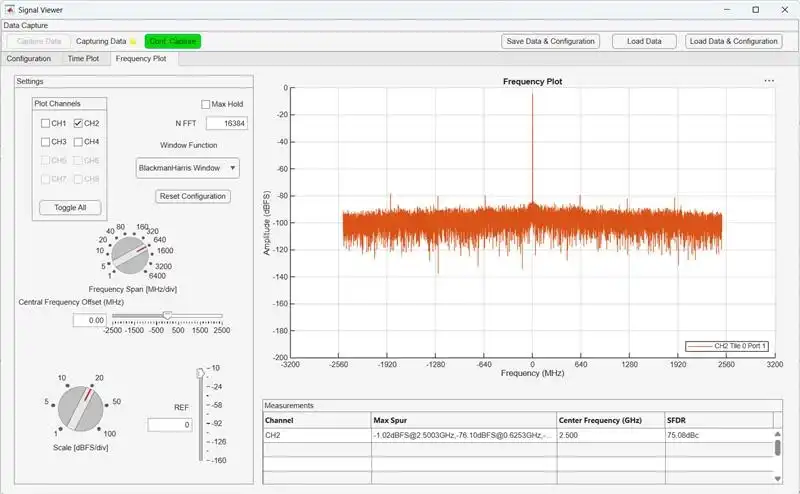Click the MATLAB app icon in title bar
This screenshot has width=800, height=494.
click(x=9, y=10)
